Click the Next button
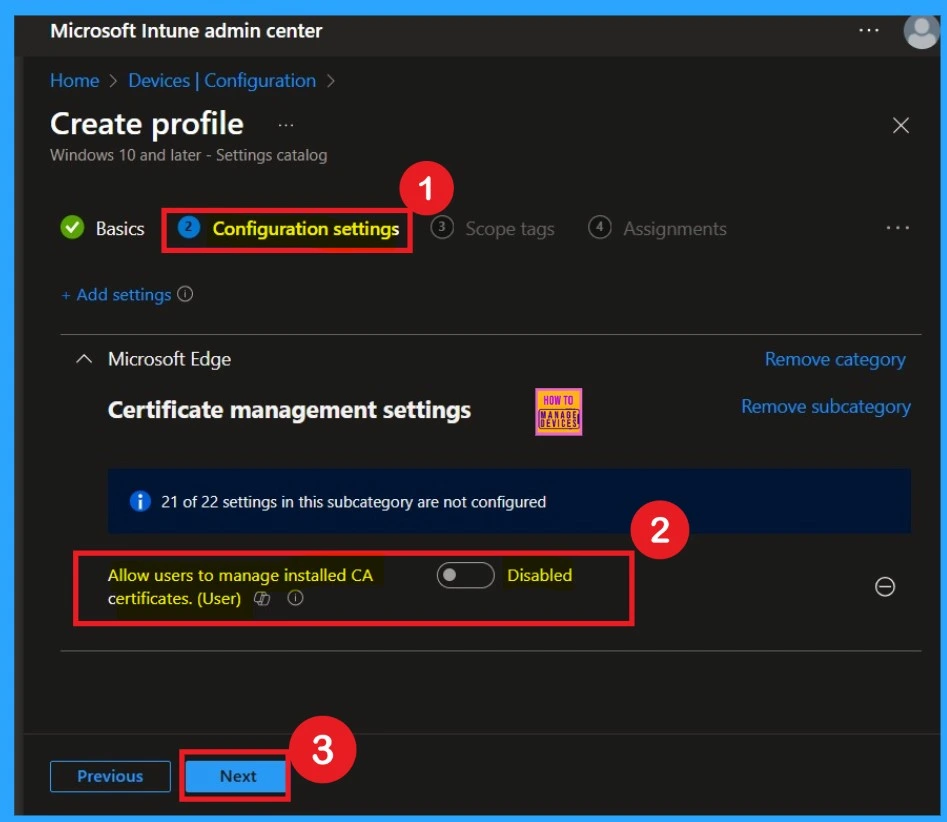 point(236,776)
